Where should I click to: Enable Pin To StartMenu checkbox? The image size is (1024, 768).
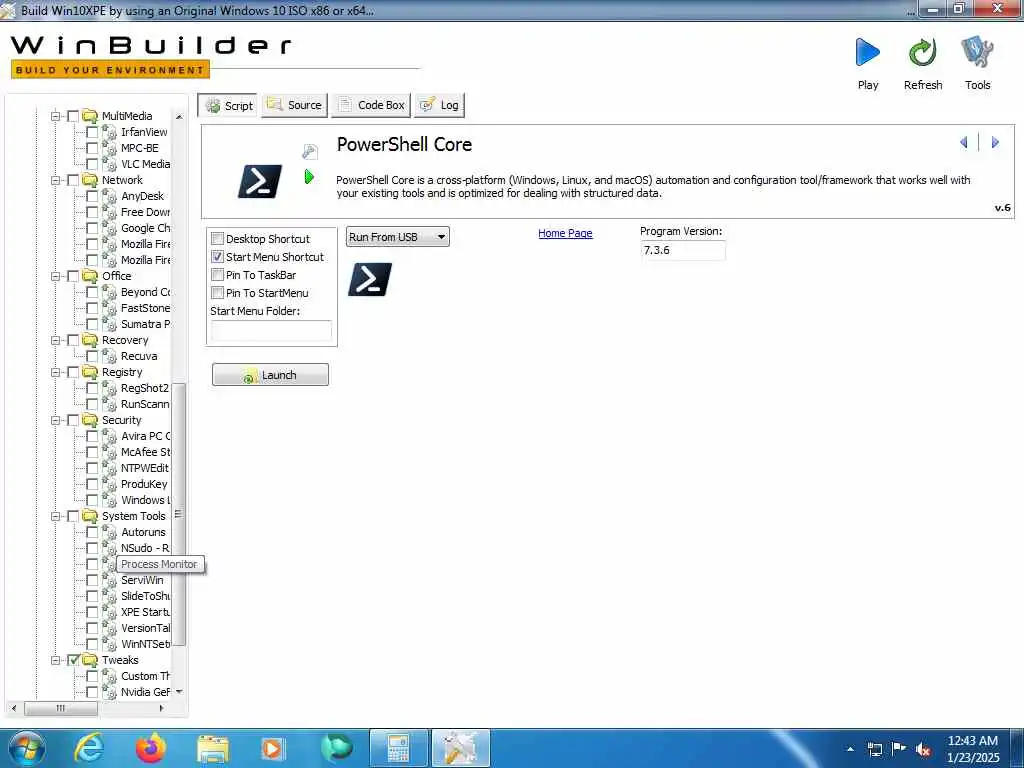[217, 293]
